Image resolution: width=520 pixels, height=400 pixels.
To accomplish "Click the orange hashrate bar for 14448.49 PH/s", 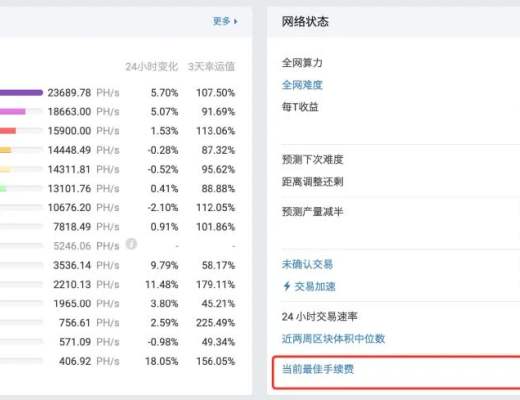I will click(x=6, y=150).
